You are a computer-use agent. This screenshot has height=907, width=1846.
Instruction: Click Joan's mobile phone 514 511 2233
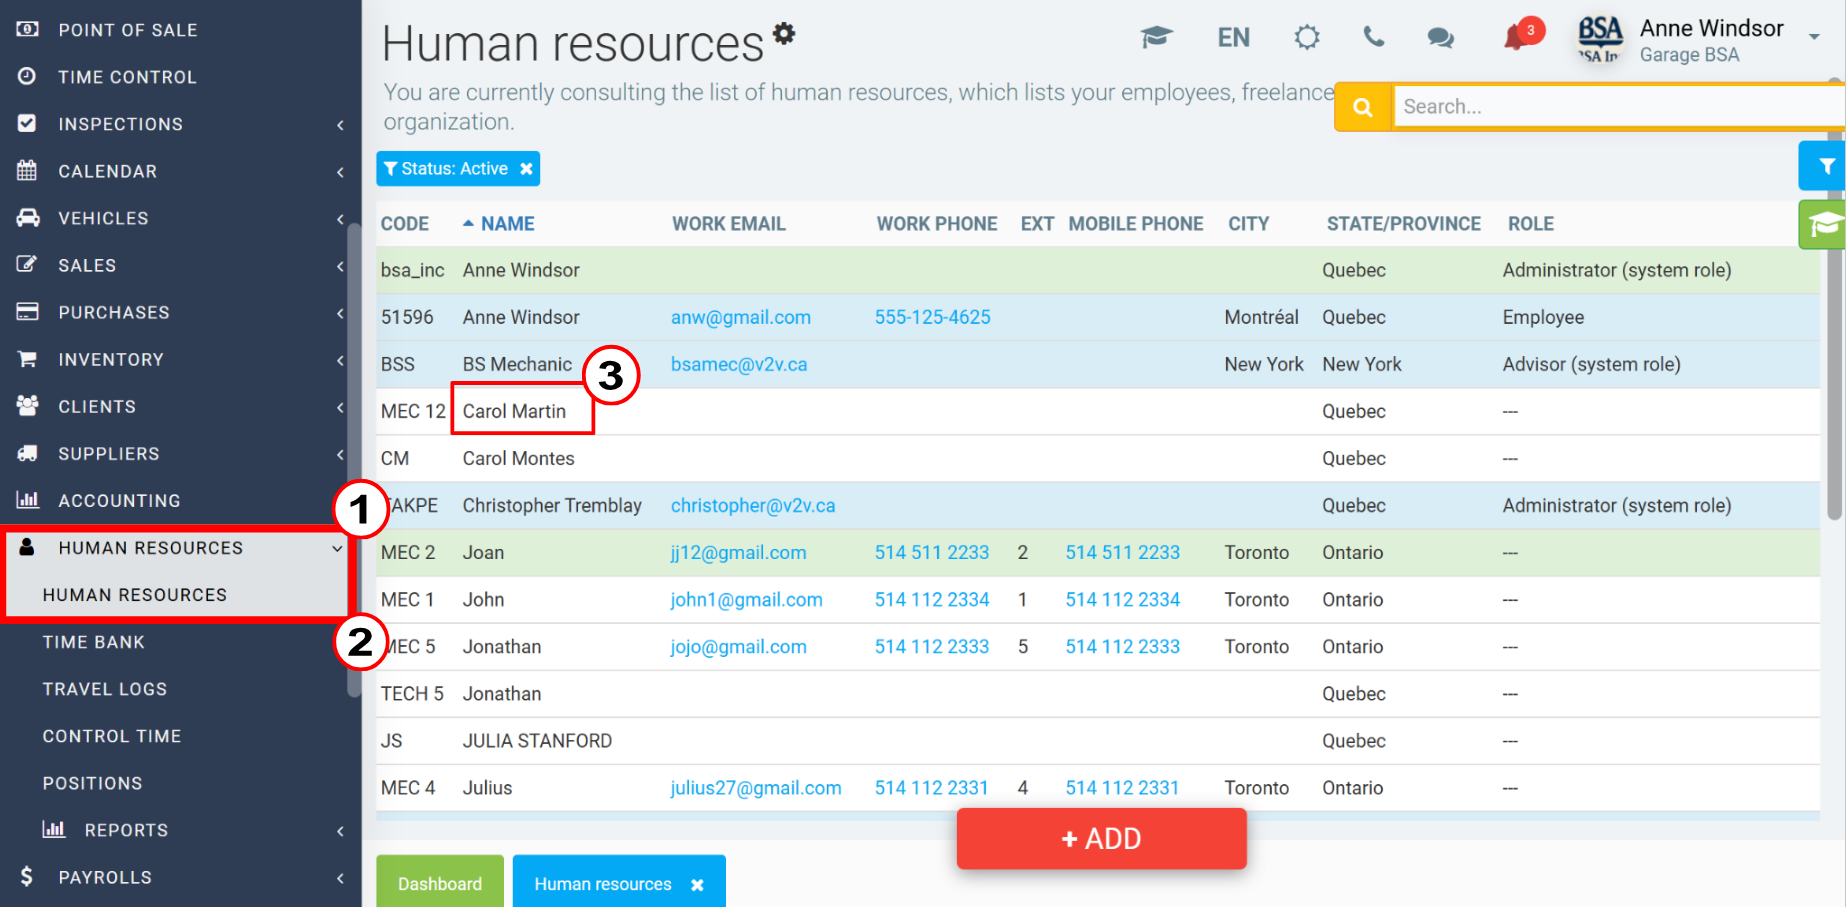[1123, 552]
